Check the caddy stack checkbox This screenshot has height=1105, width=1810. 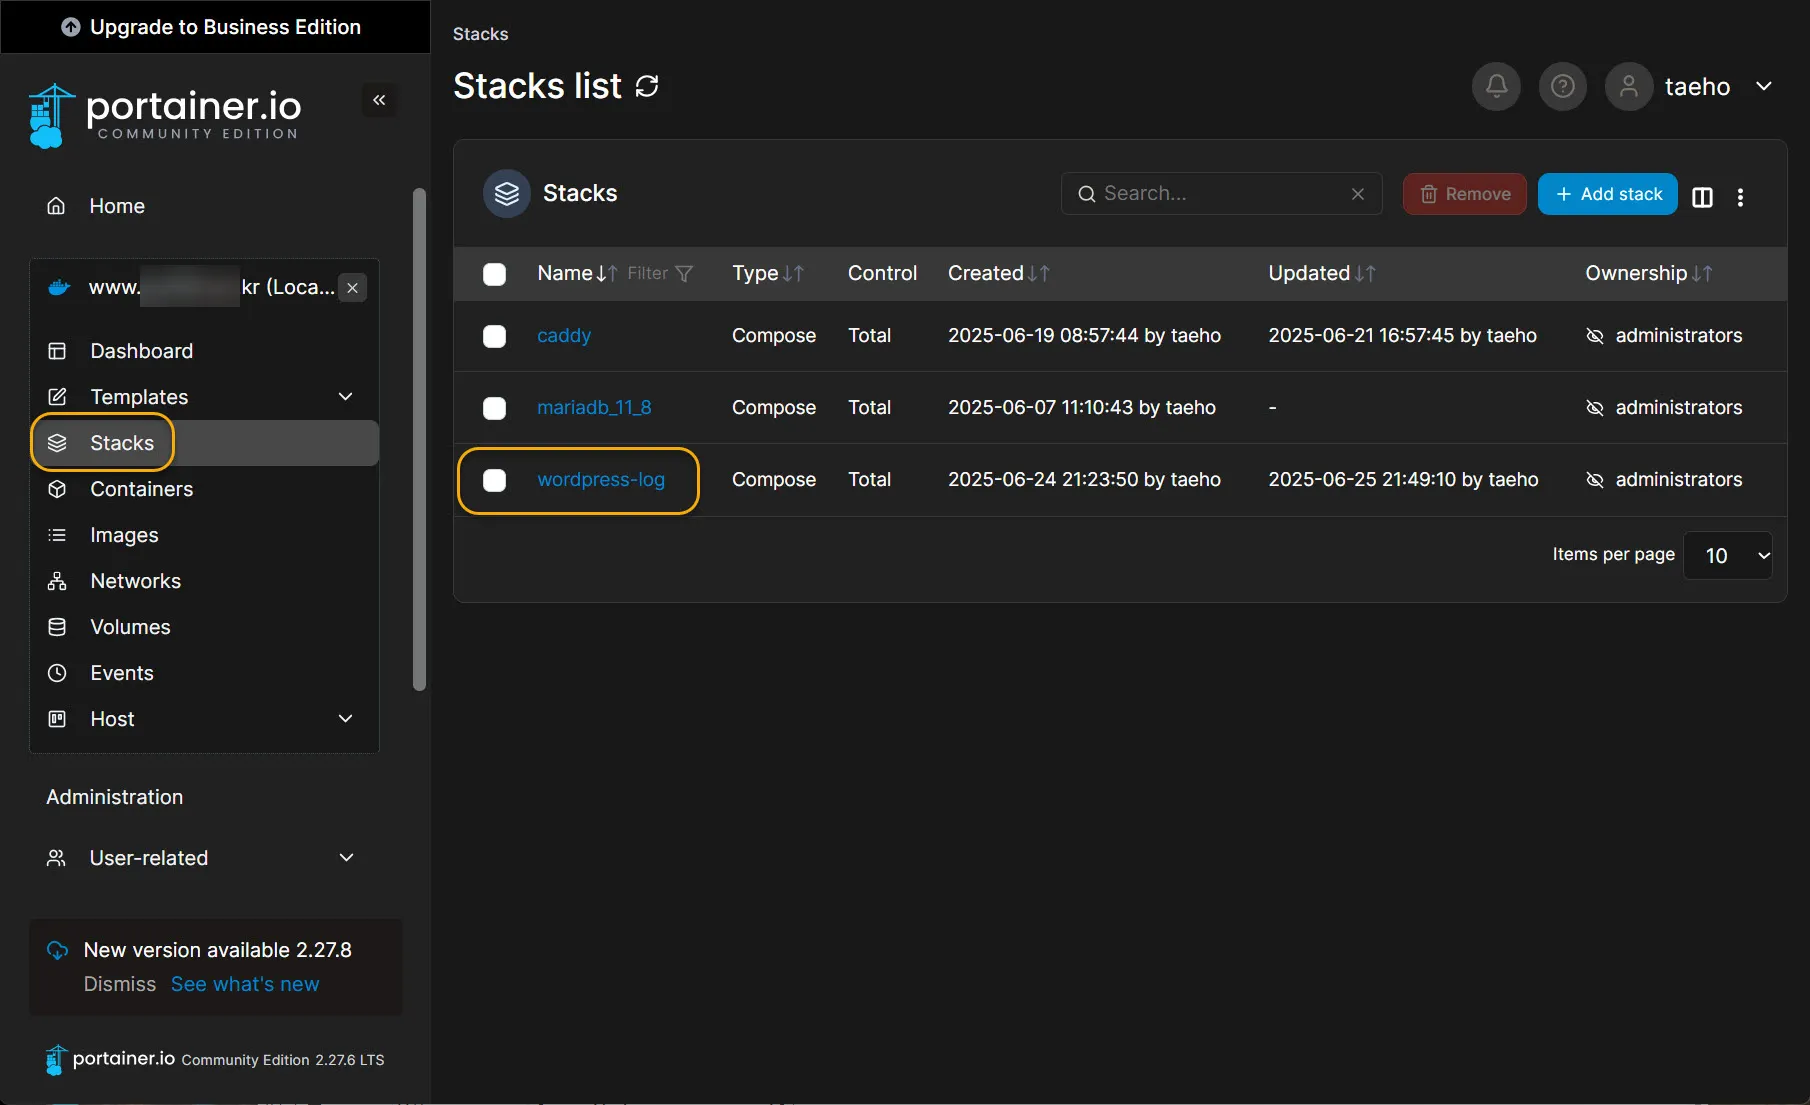[x=495, y=336]
